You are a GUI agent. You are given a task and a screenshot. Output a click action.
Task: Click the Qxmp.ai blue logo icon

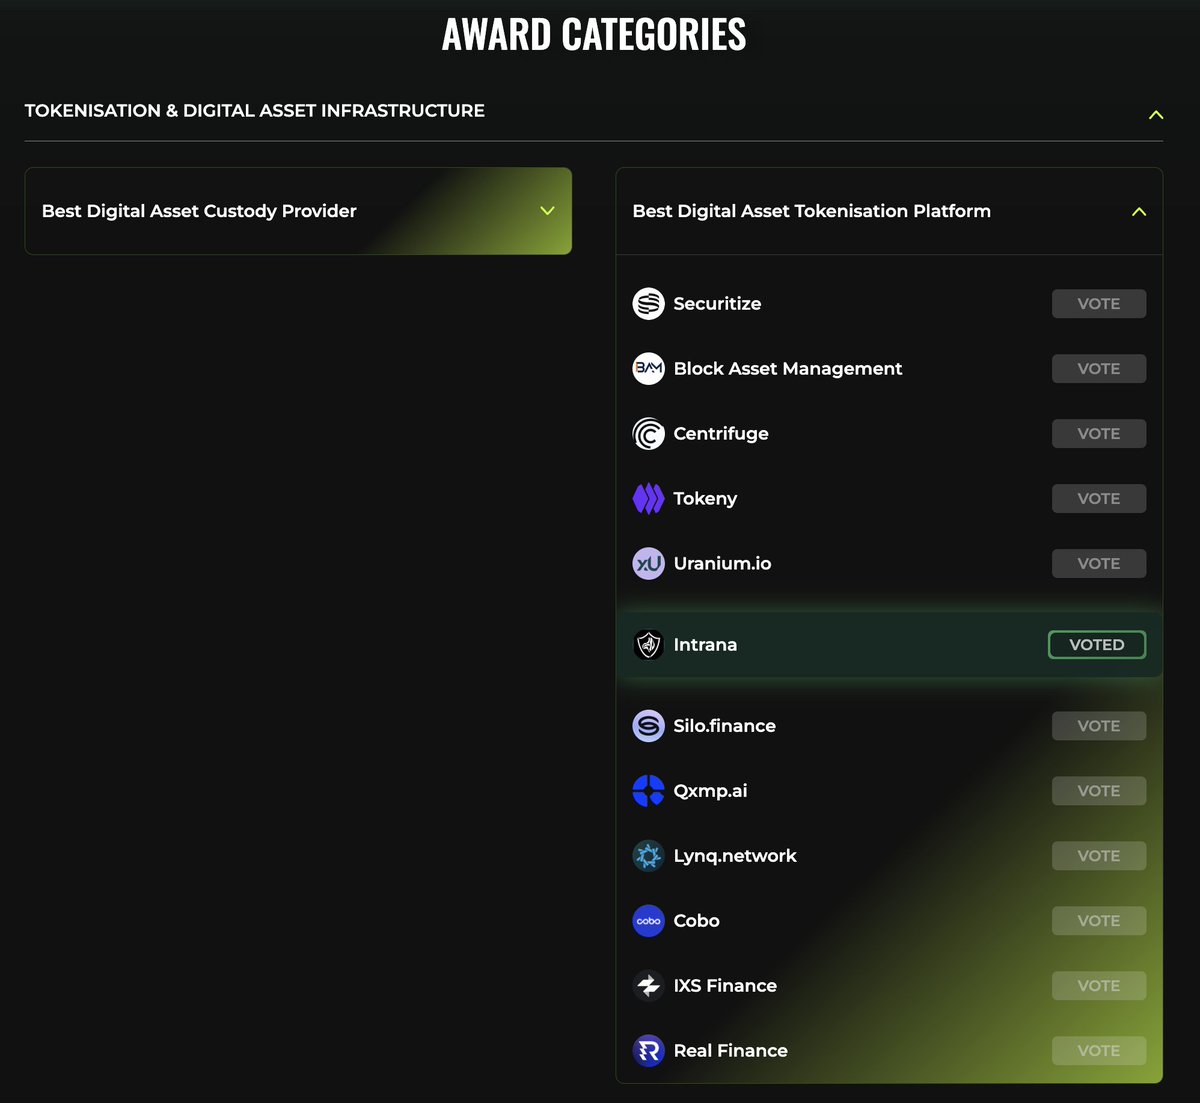pos(649,791)
